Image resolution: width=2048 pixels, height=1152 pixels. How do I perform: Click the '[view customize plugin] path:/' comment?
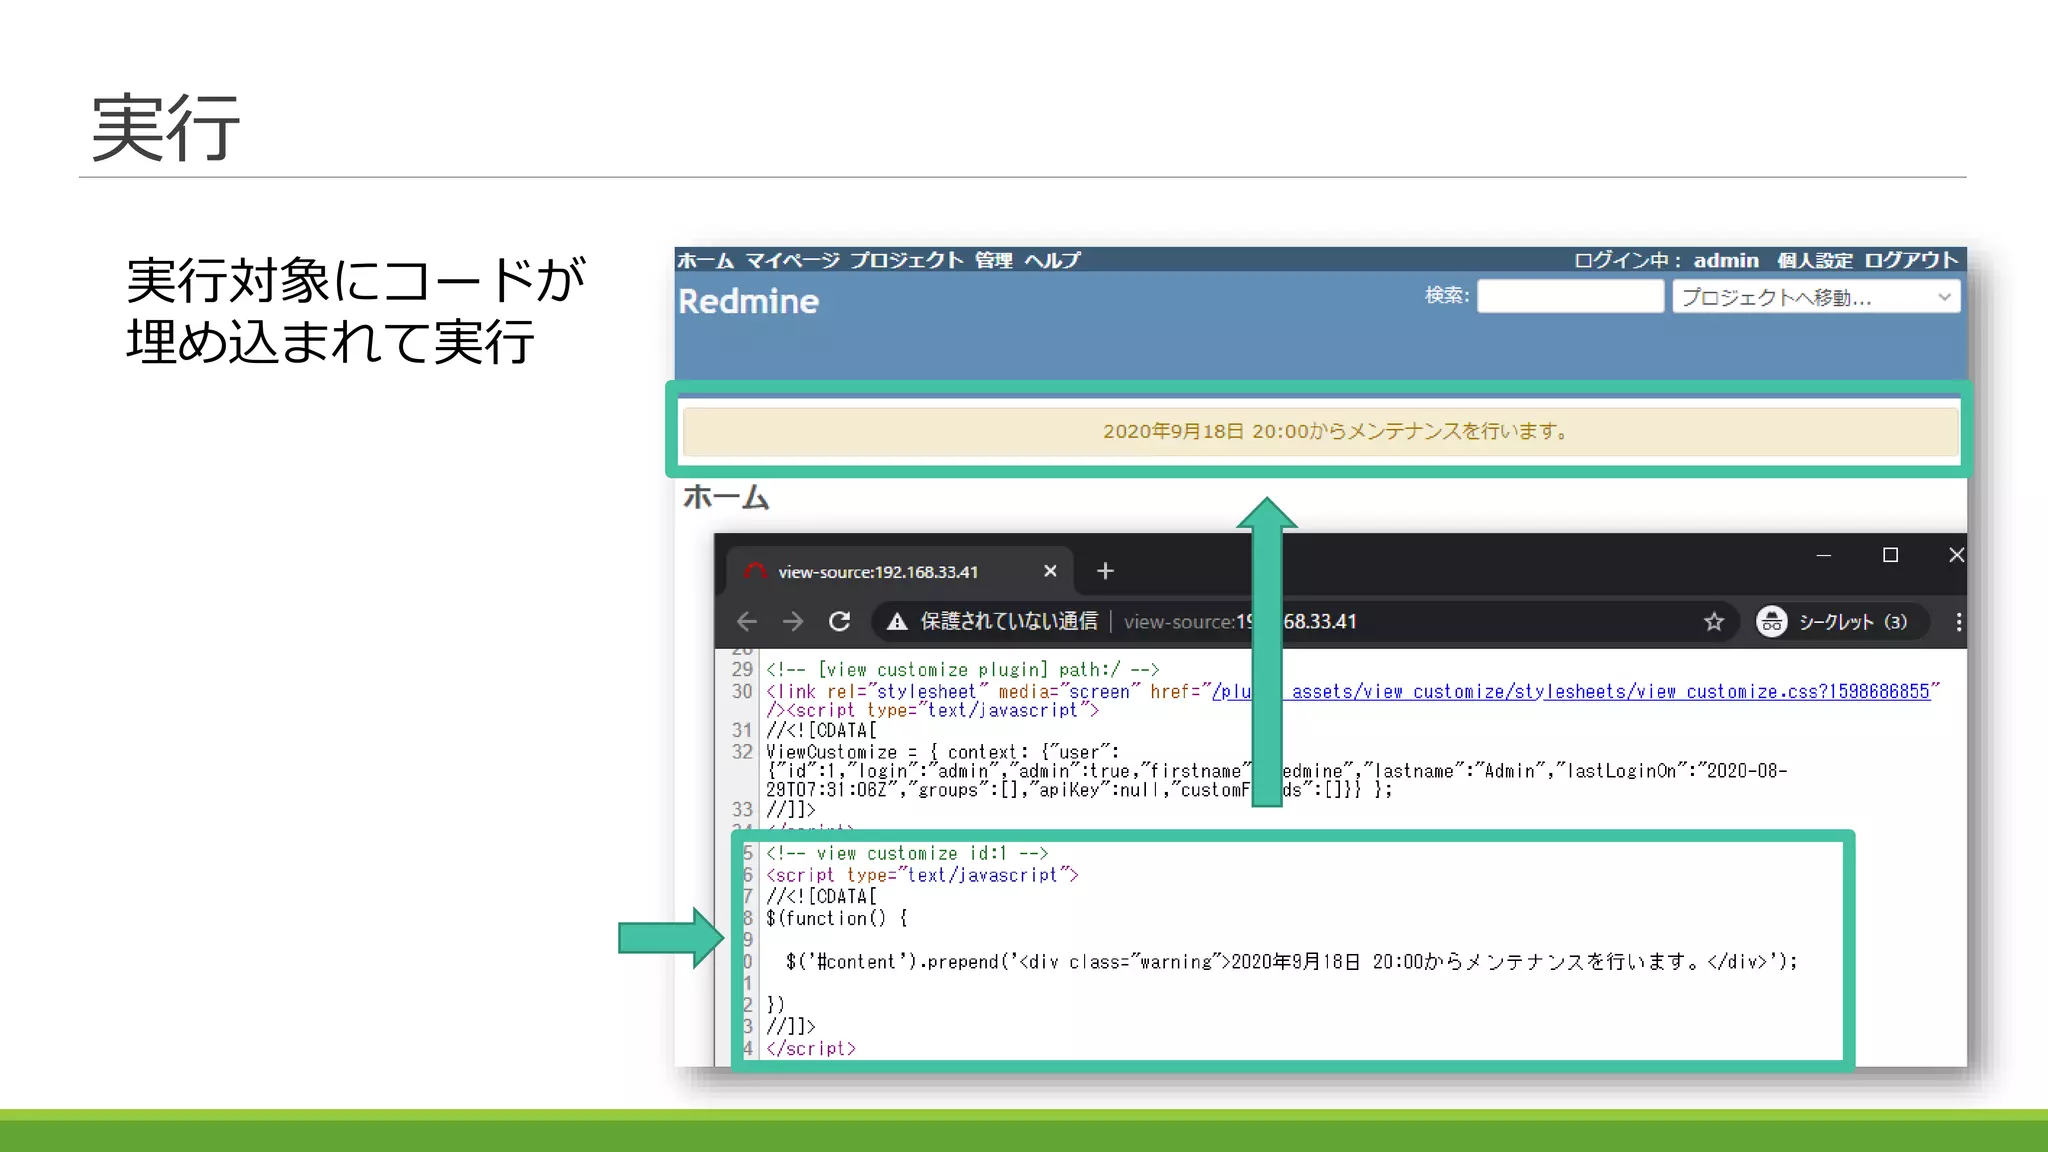[962, 670]
